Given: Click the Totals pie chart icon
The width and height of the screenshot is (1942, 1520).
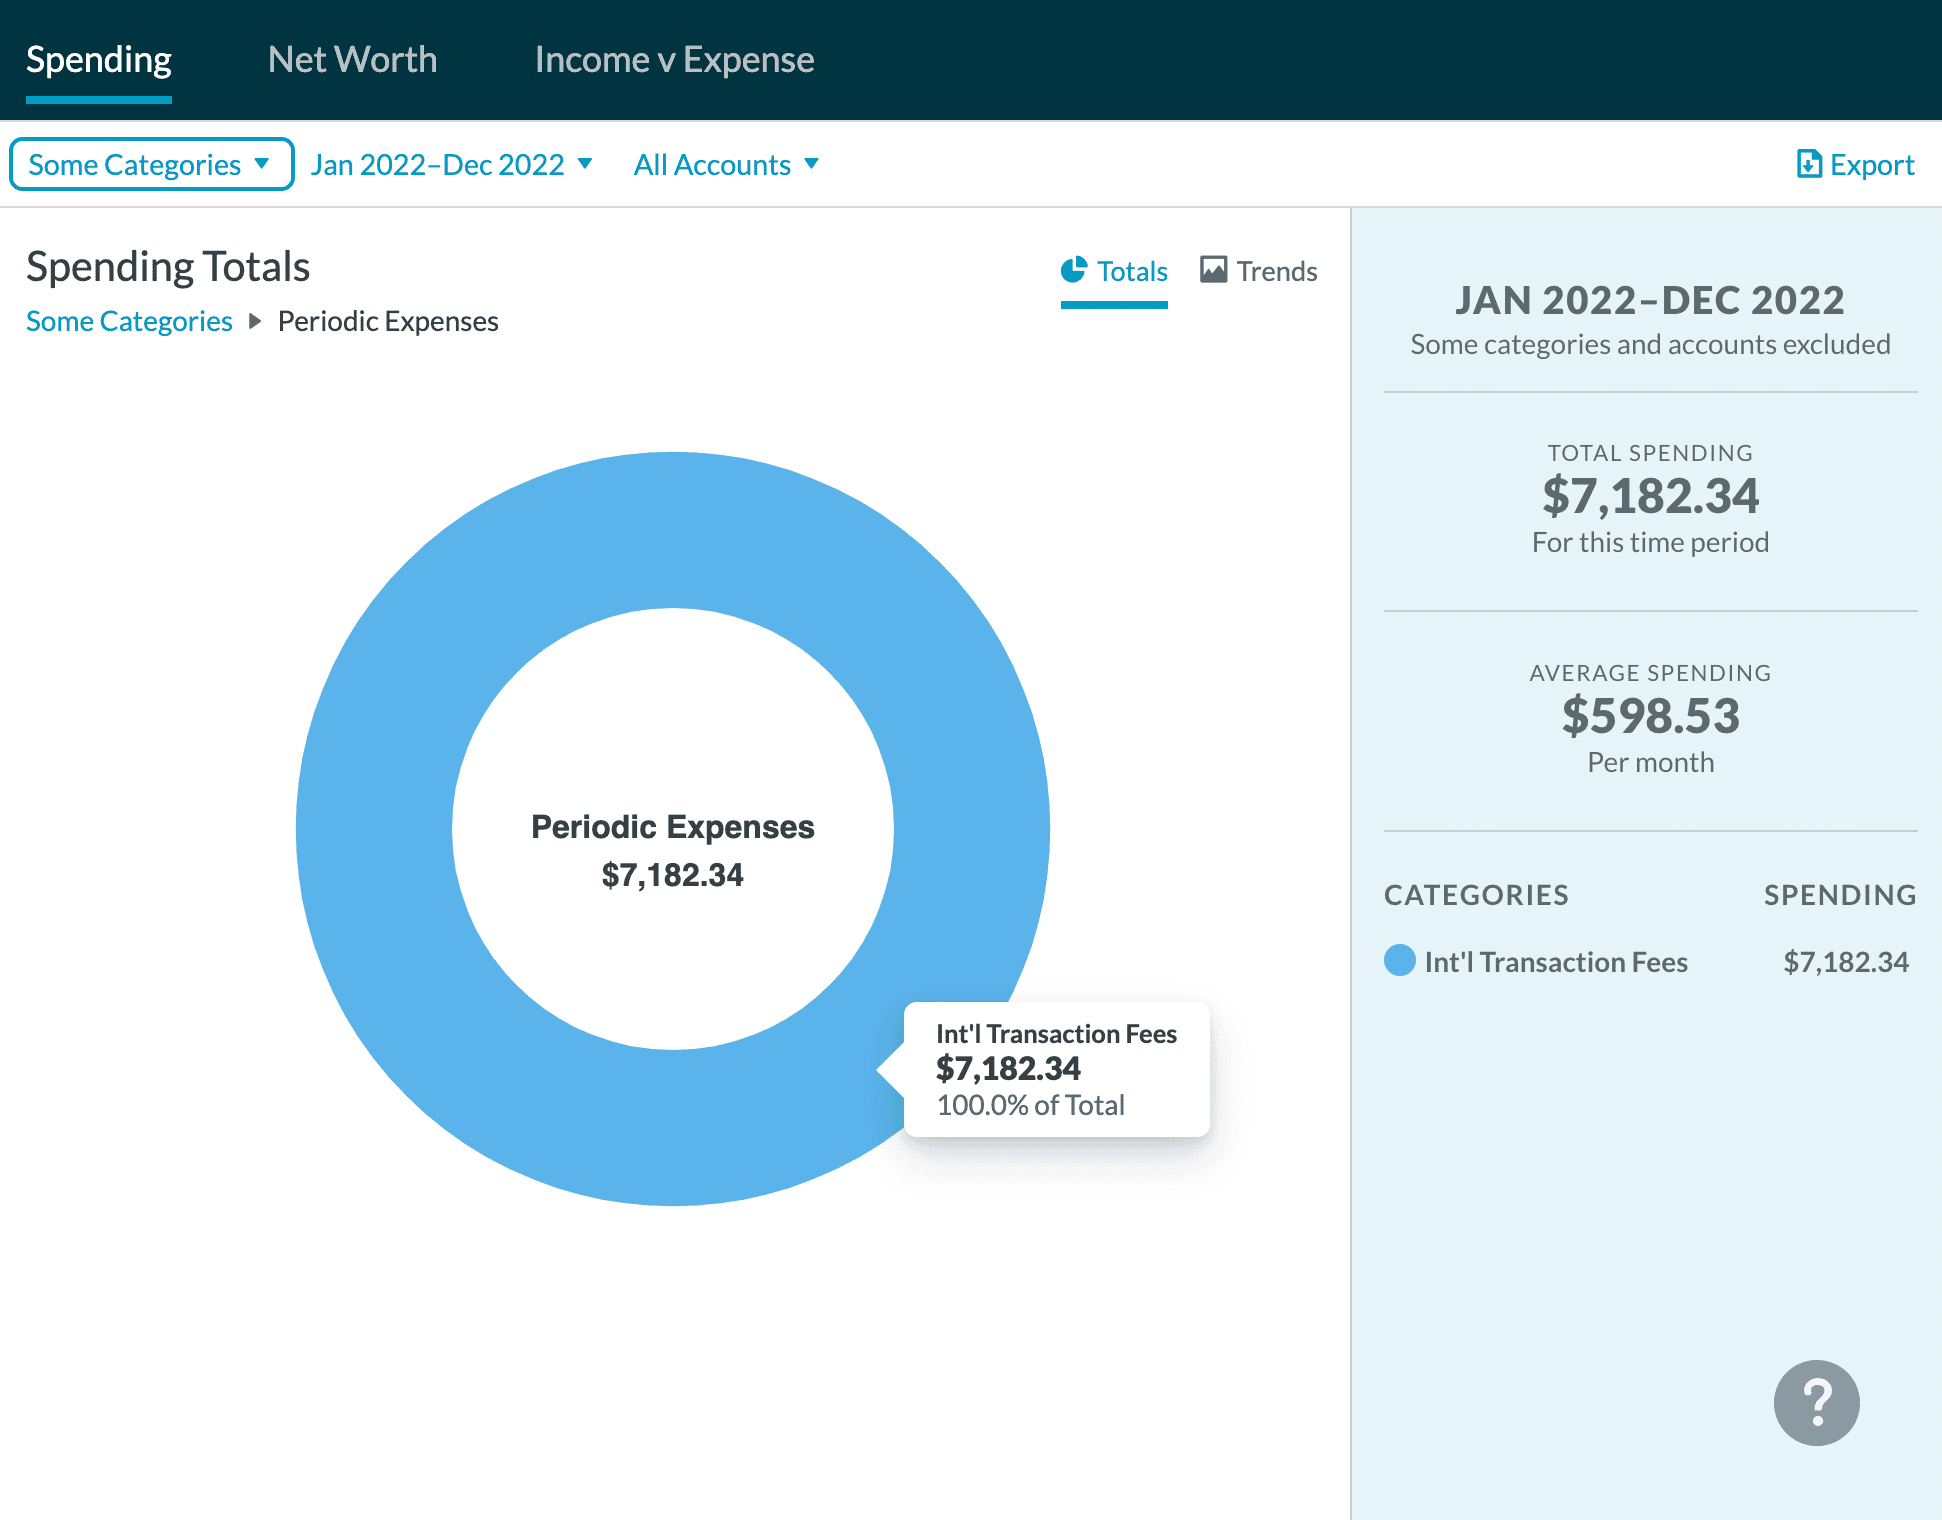Looking at the screenshot, I should click(x=1074, y=270).
